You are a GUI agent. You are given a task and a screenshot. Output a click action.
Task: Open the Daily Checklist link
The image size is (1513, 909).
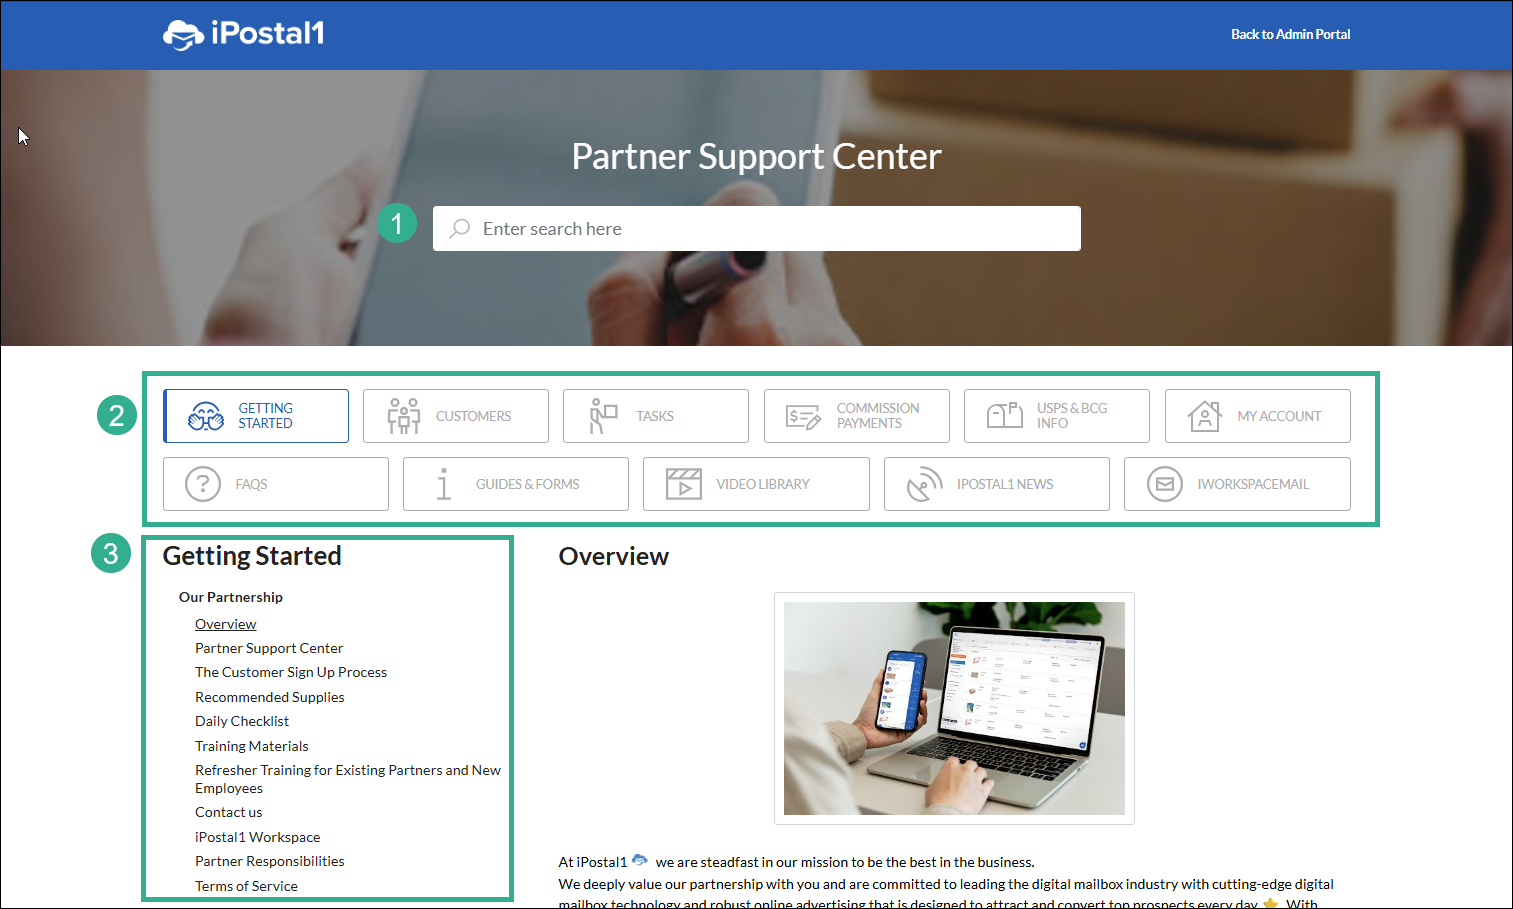(242, 721)
